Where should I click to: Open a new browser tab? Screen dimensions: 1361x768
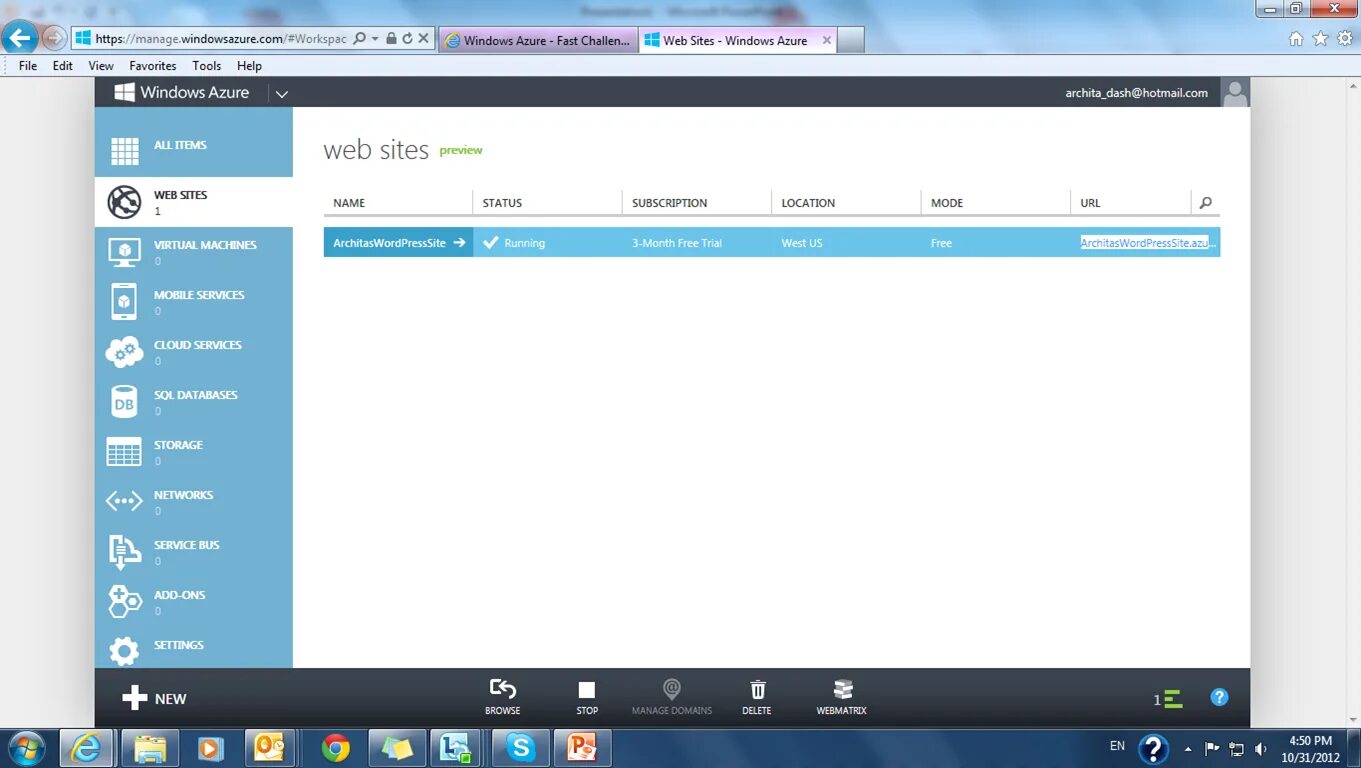851,40
